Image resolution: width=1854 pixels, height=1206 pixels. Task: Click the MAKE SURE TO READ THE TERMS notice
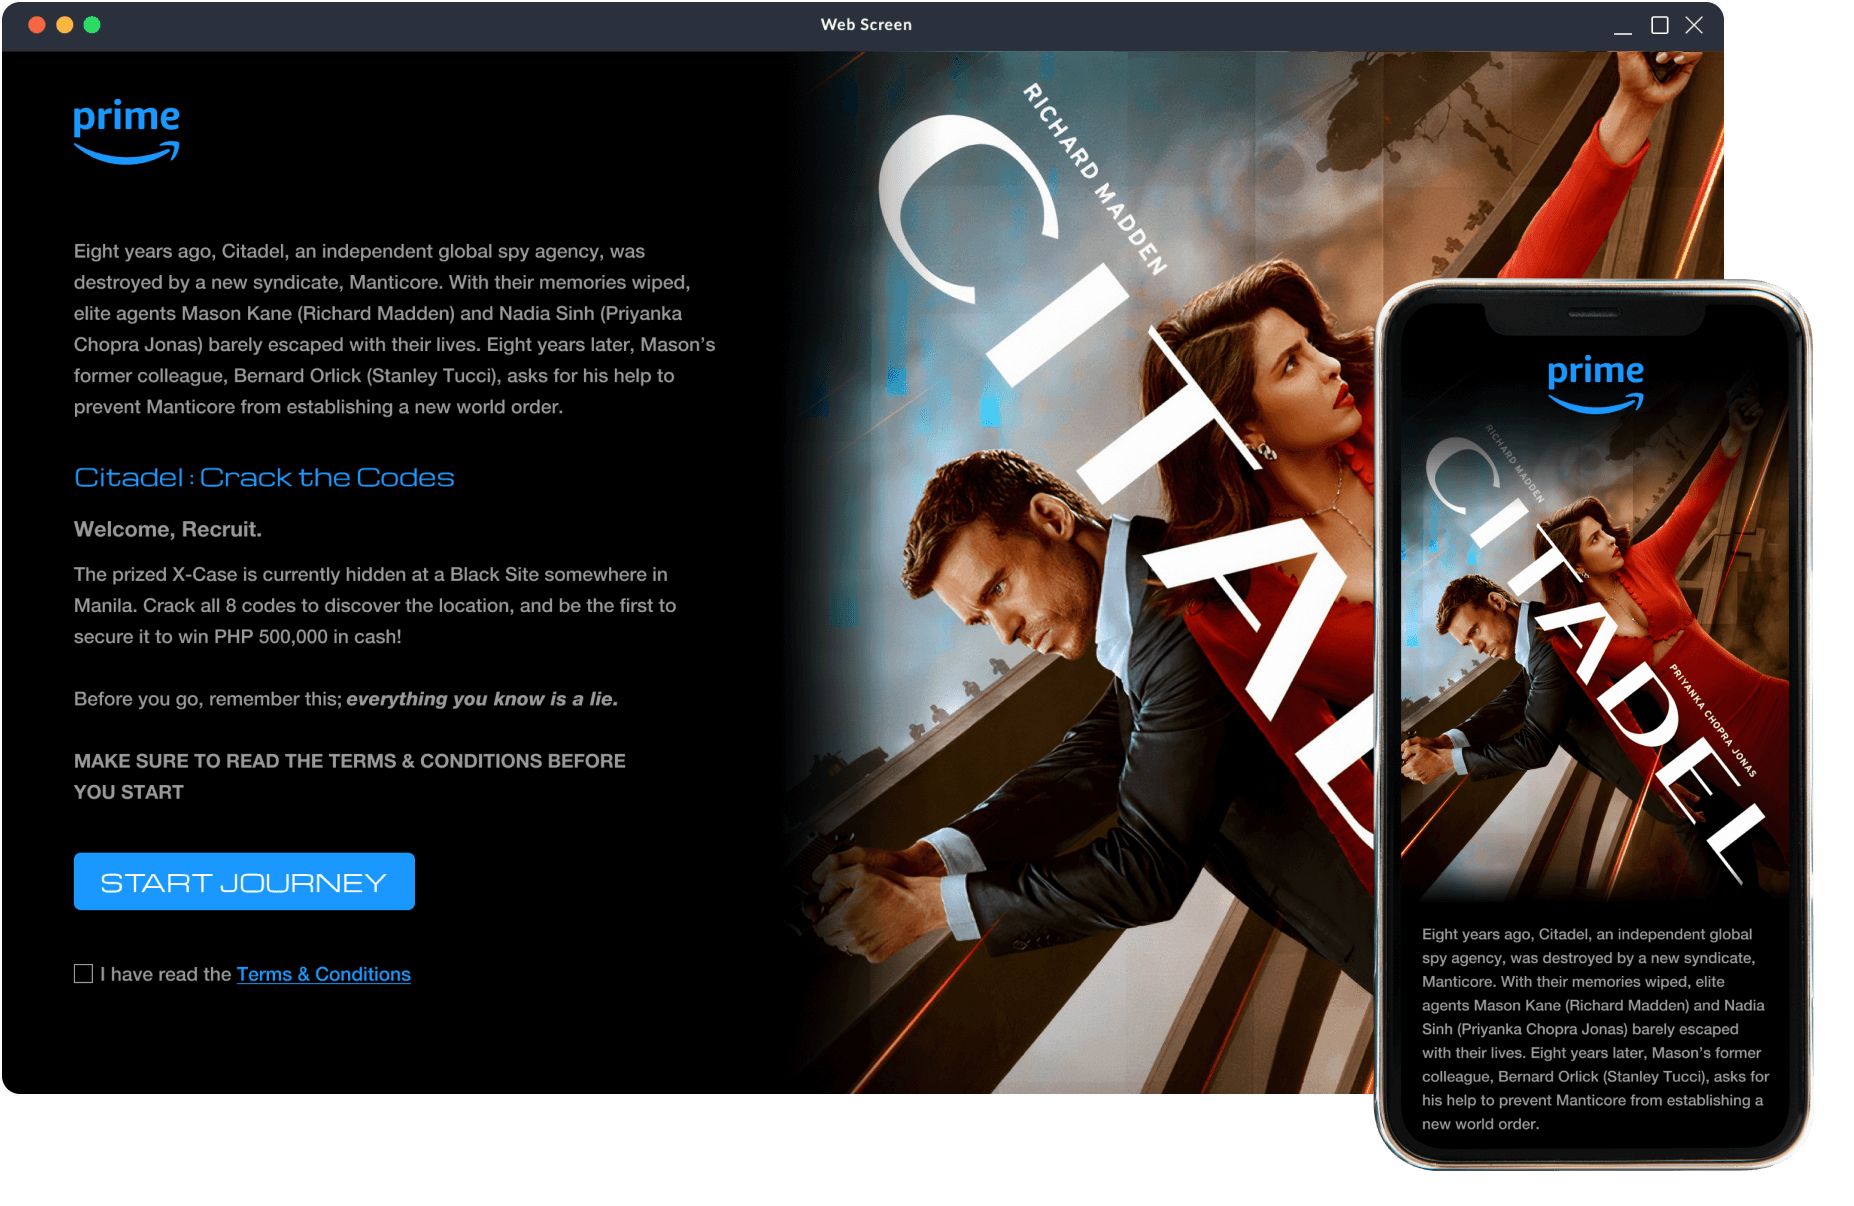click(x=350, y=776)
